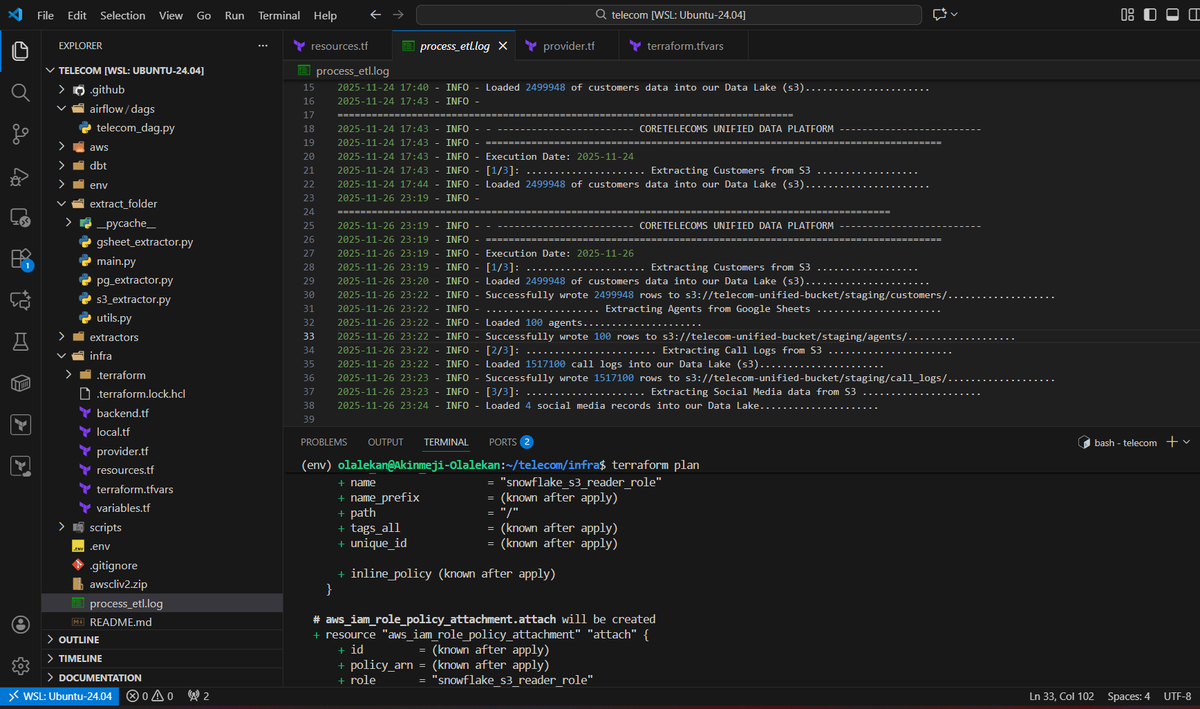The image size is (1200, 709).
Task: Expand the OUTLINE section
Action: [78, 639]
